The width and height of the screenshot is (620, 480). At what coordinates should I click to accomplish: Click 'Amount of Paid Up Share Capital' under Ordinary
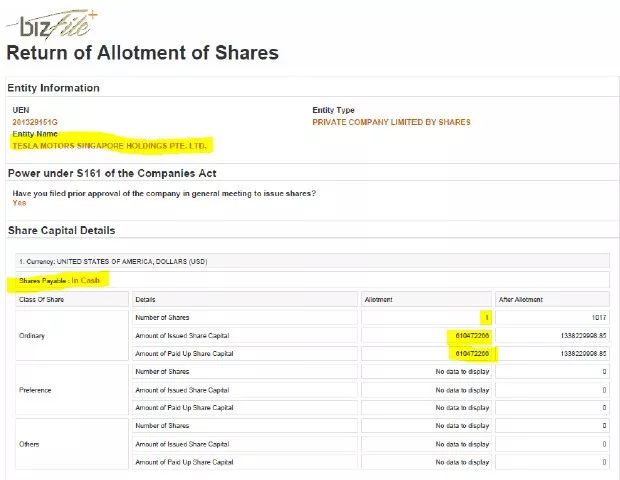click(184, 353)
